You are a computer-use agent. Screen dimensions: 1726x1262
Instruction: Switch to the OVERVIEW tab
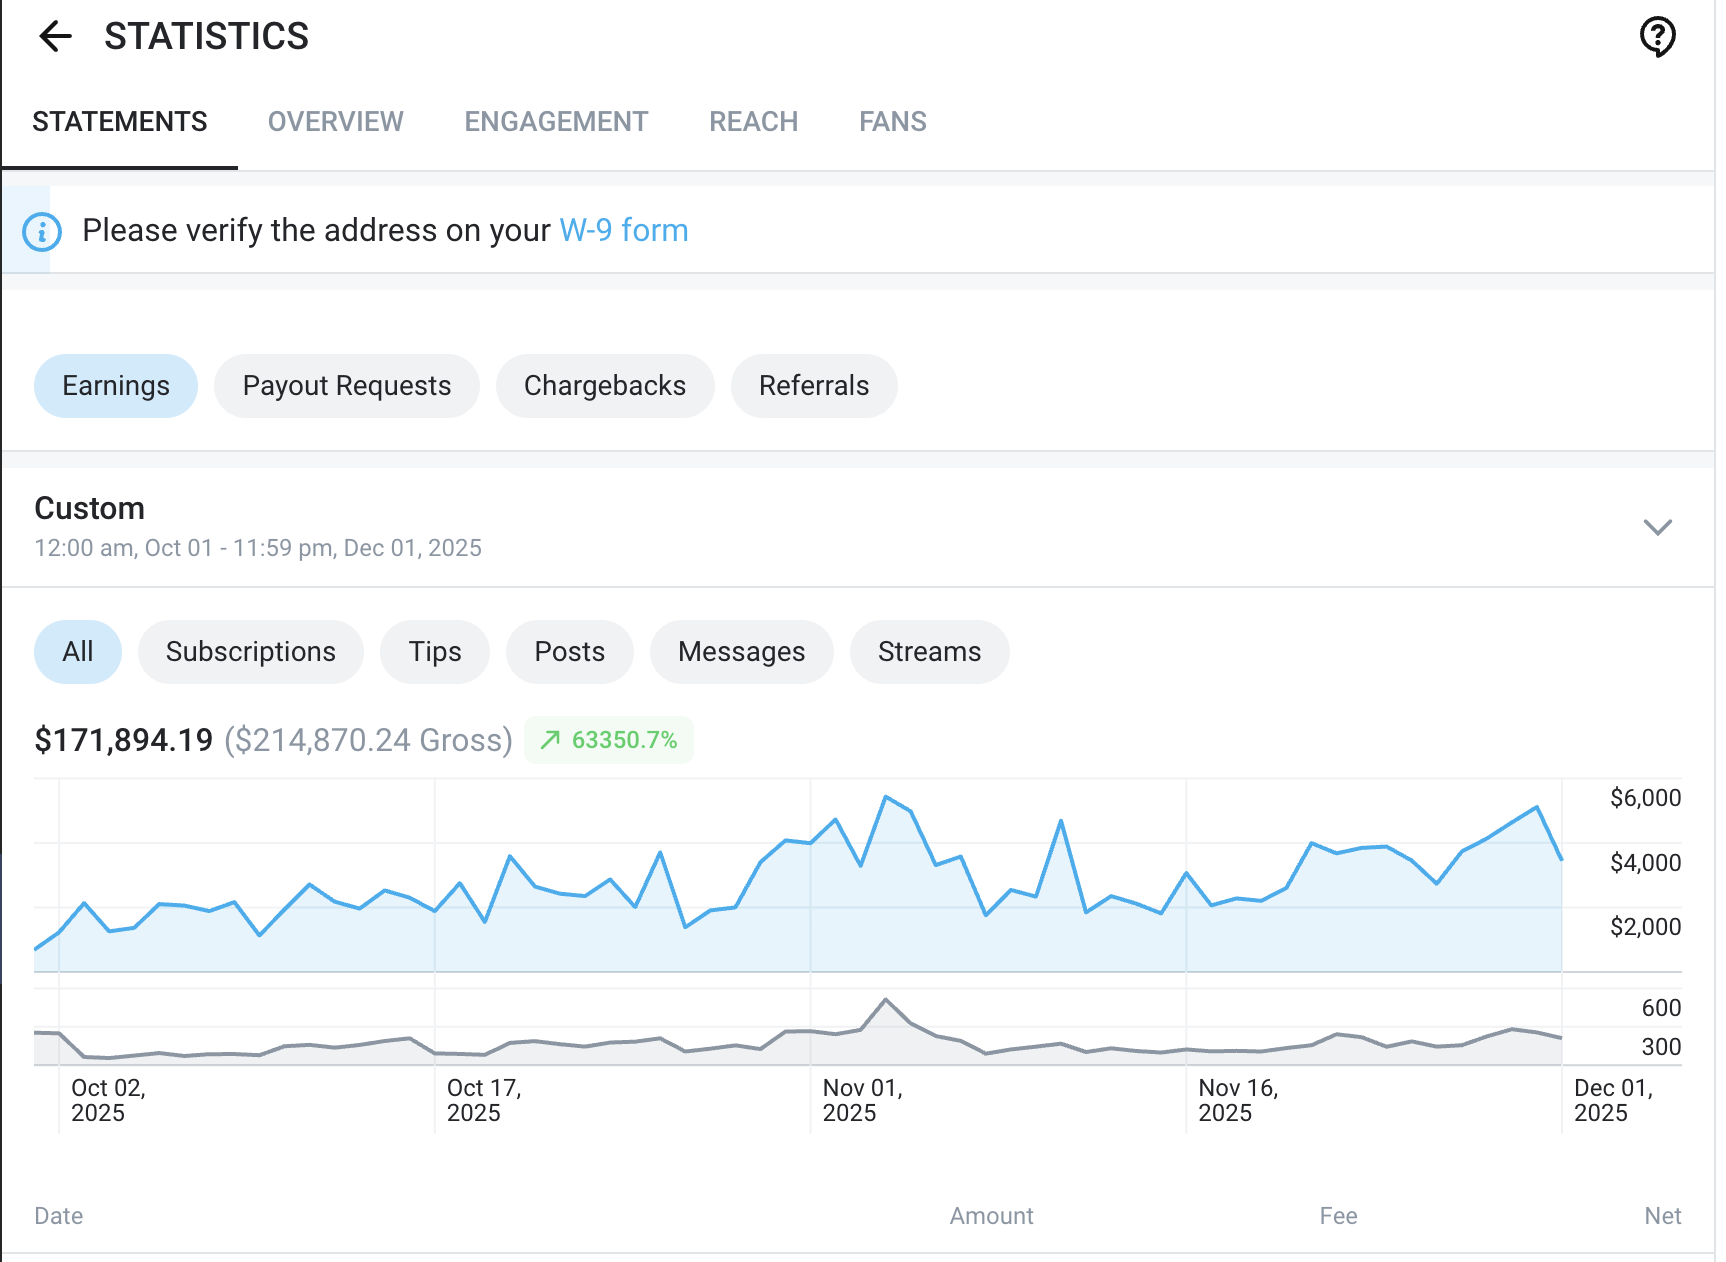tap(335, 121)
